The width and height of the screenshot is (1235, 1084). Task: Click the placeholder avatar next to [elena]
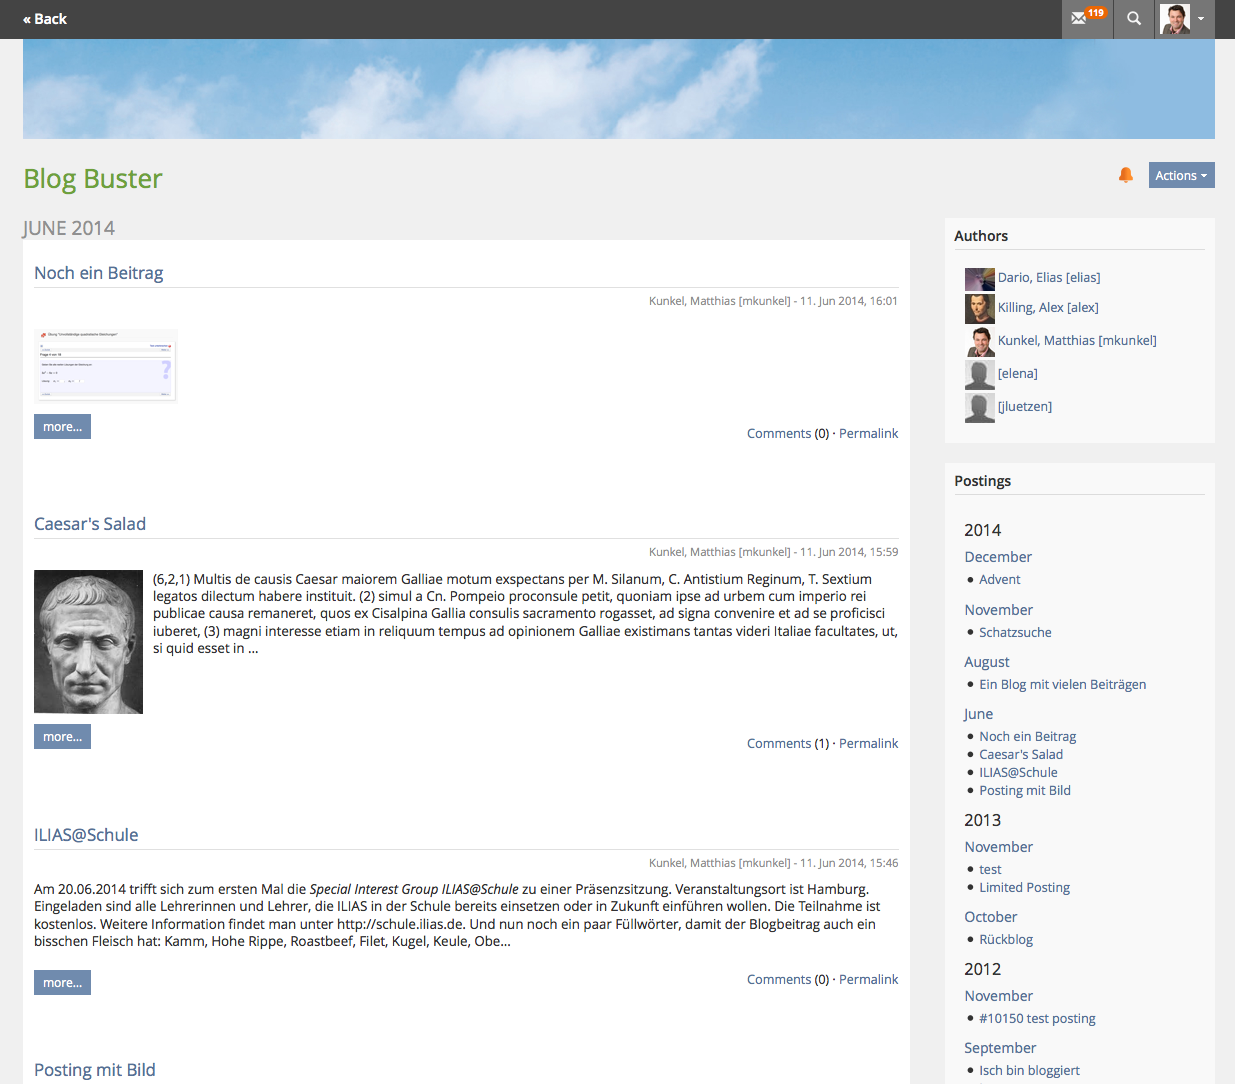(x=979, y=374)
